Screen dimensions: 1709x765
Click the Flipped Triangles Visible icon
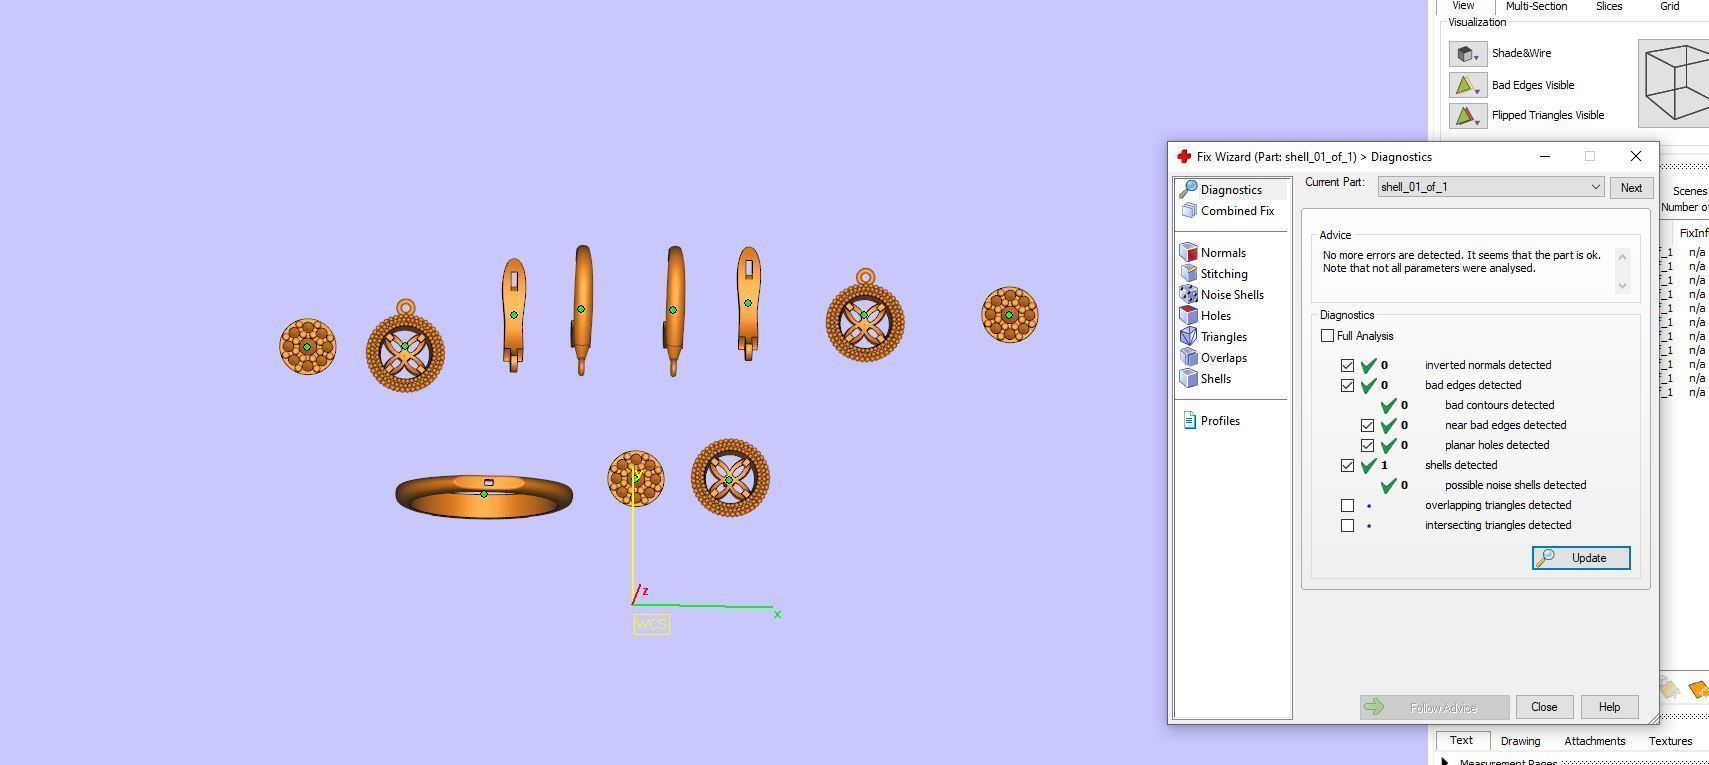pyautogui.click(x=1467, y=116)
